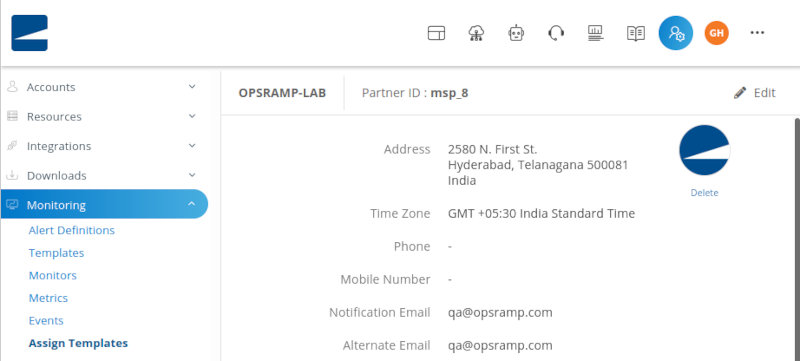Click the Monitoring screen icon in sidebar

12,204
